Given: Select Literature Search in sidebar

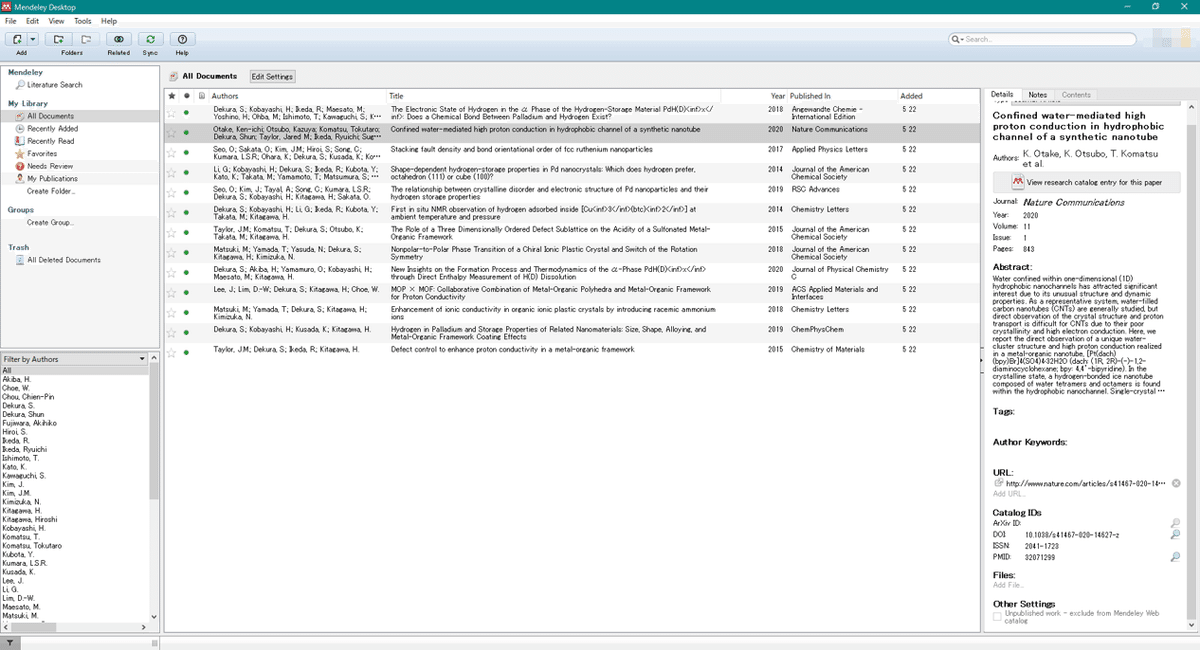Looking at the screenshot, I should pyautogui.click(x=55, y=85).
